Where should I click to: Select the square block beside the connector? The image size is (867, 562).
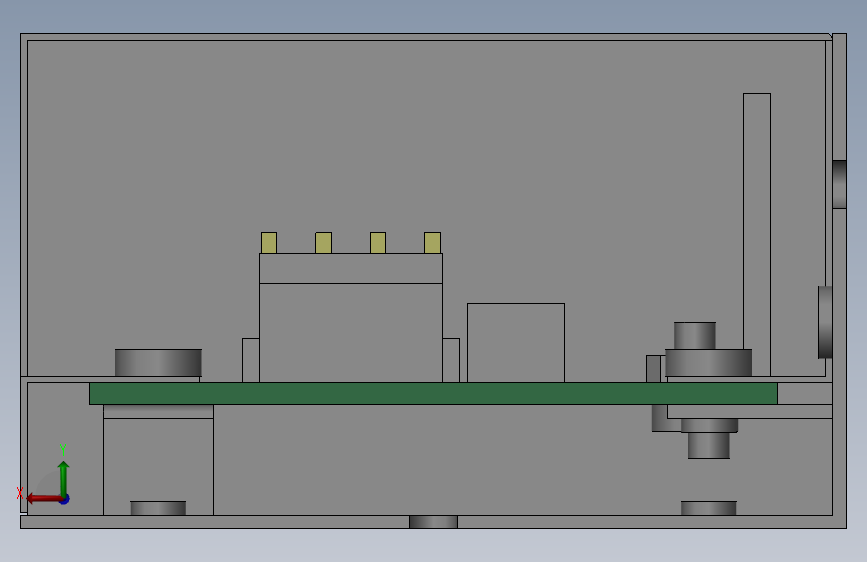[x=516, y=342]
